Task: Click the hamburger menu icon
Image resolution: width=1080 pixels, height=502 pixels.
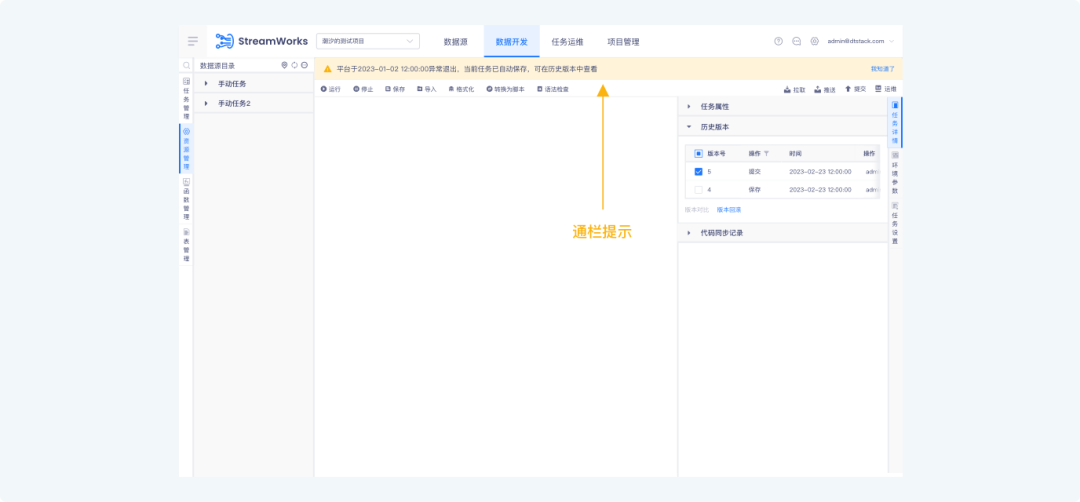Action: (x=192, y=41)
